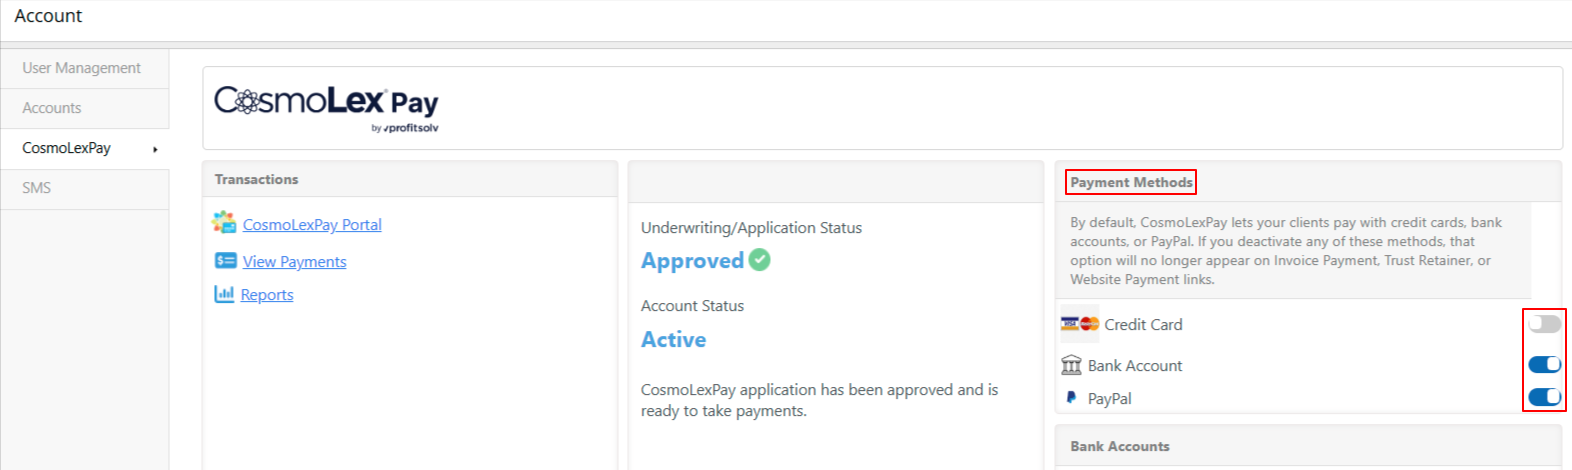This screenshot has height=470, width=1572.
Task: Click the CosmoLexPay Portal colorful icon
Action: click(224, 222)
